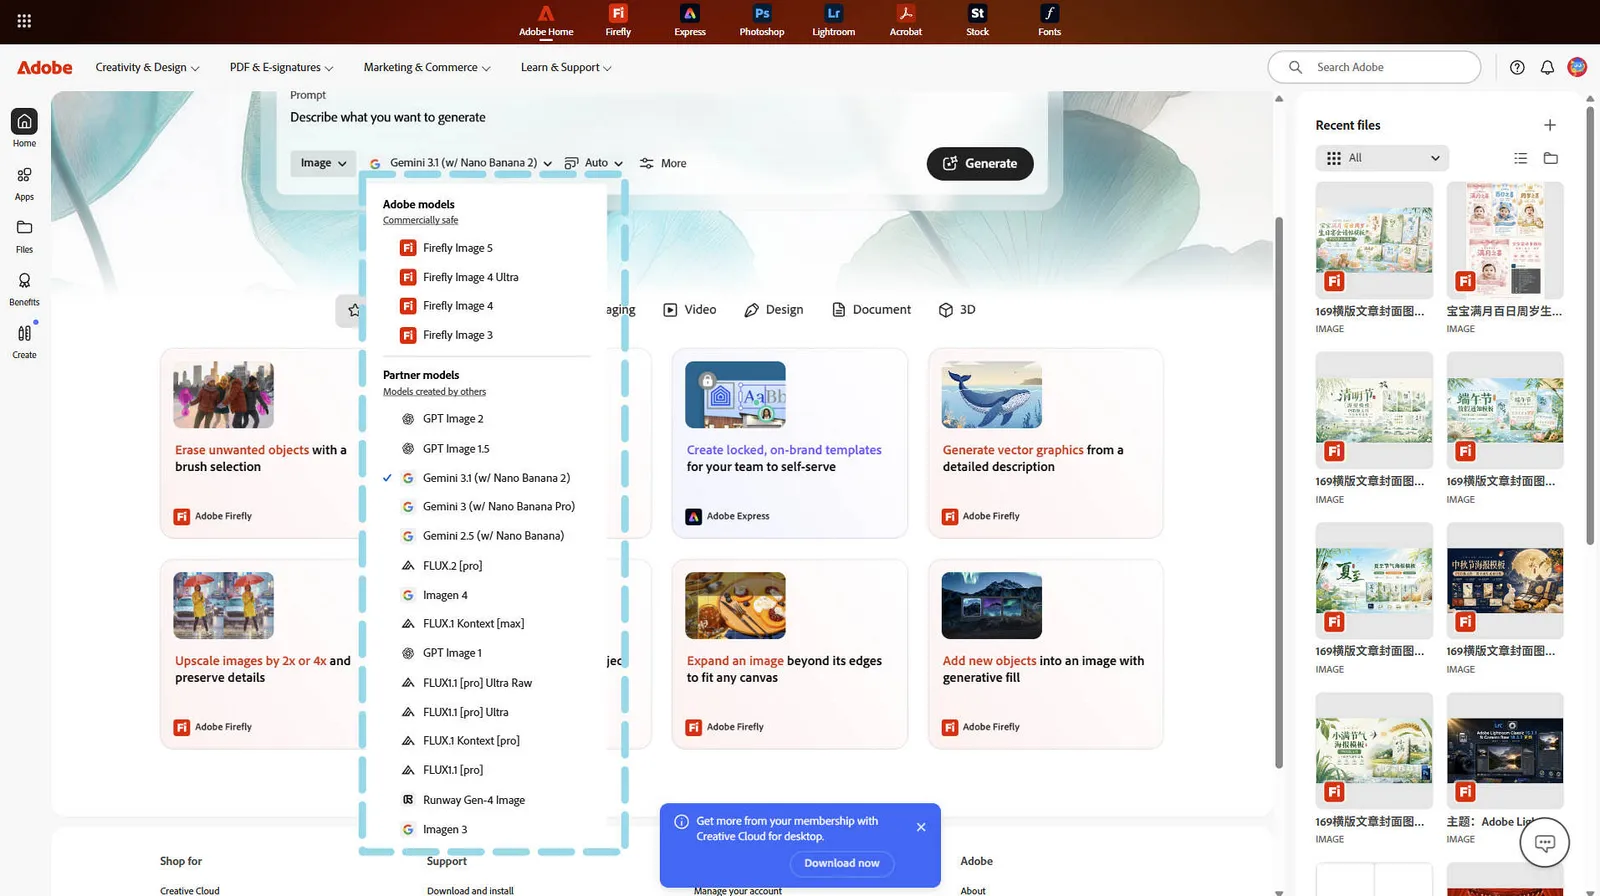The height and width of the screenshot is (896, 1600).
Task: Click the Search Adobe field
Action: click(x=1374, y=67)
